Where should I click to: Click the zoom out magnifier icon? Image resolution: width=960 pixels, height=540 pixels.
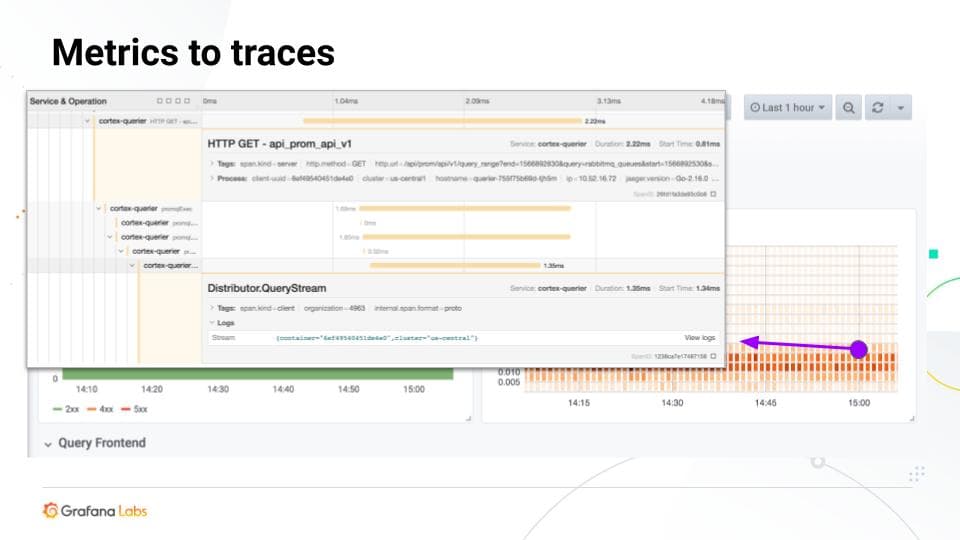point(849,108)
